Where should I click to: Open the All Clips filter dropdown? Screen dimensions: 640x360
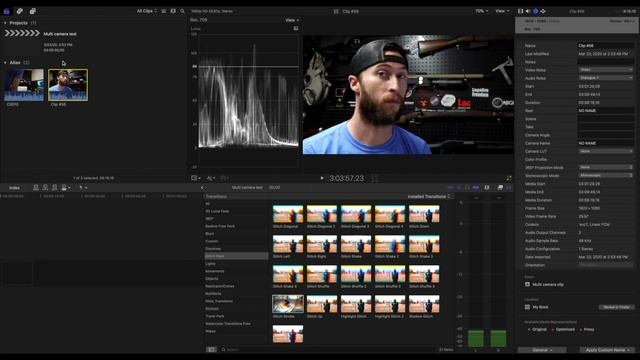147,11
